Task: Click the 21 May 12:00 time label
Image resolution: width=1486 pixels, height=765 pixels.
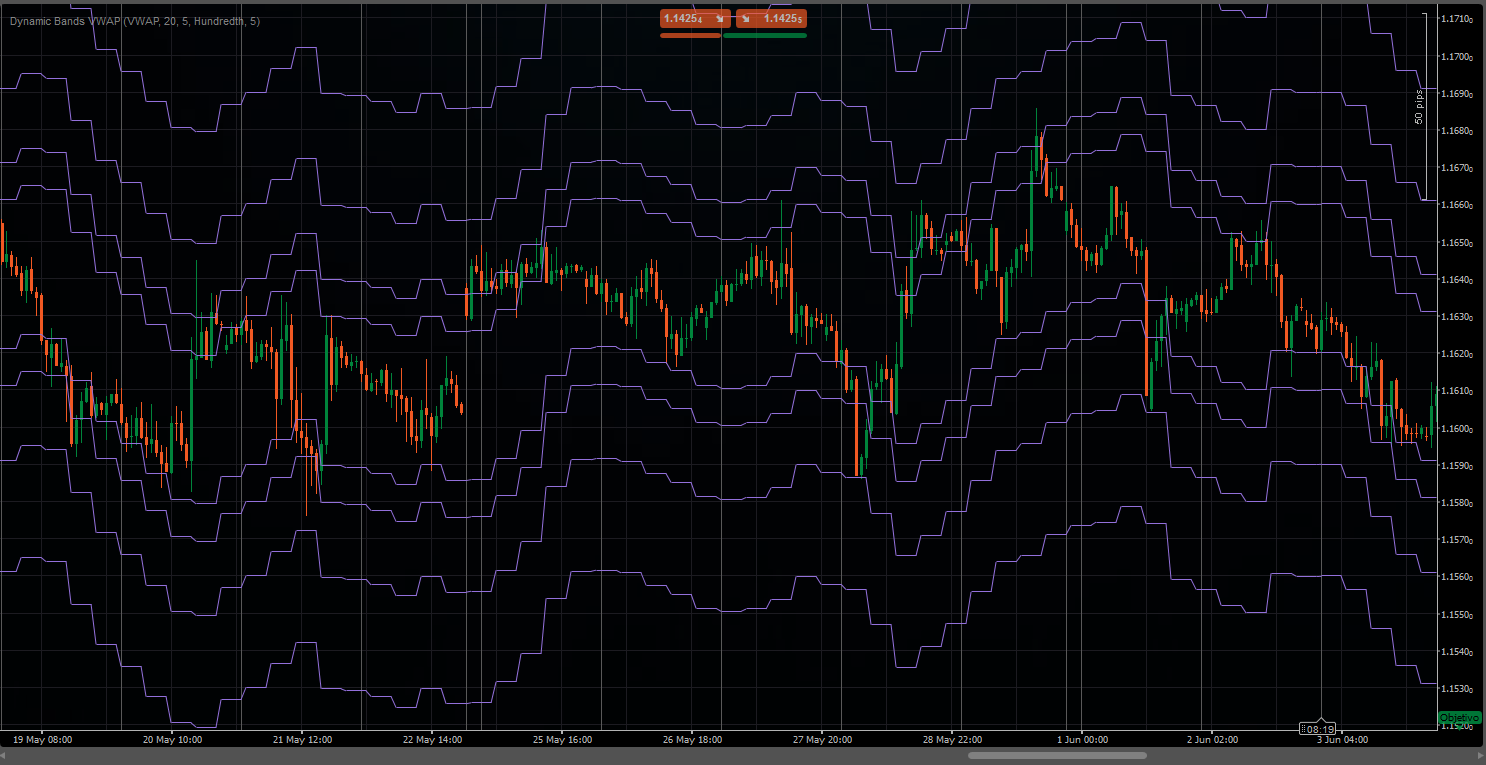Action: 302,740
